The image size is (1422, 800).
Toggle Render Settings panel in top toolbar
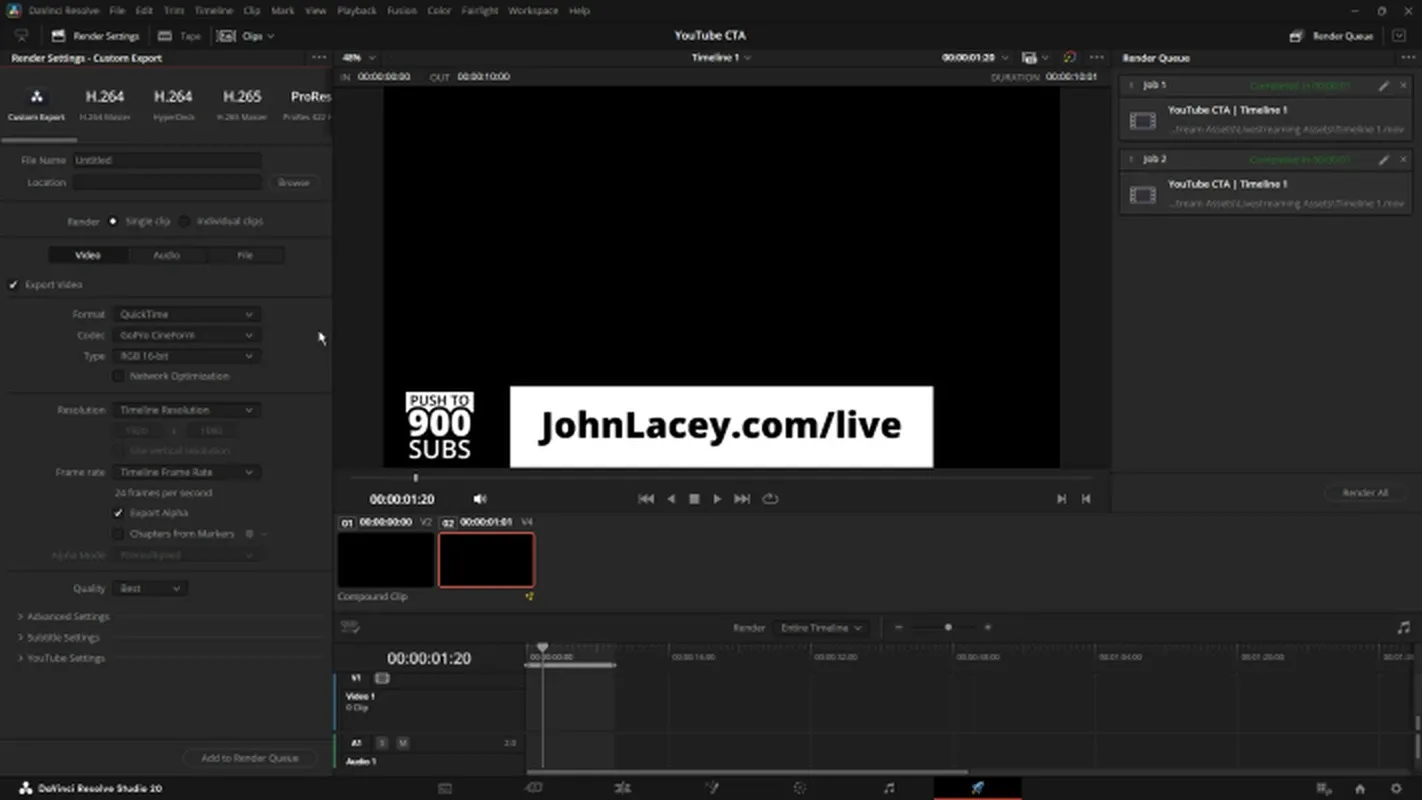click(x=95, y=36)
